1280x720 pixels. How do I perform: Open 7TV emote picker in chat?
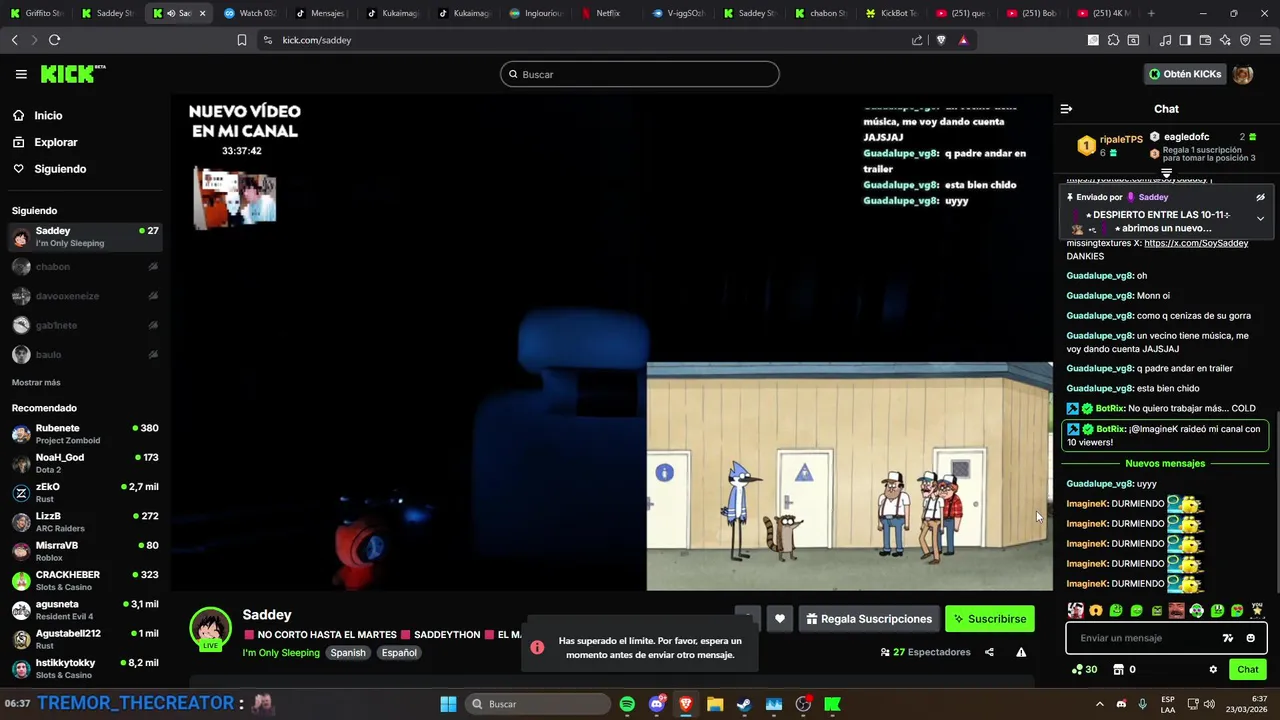coord(1228,638)
